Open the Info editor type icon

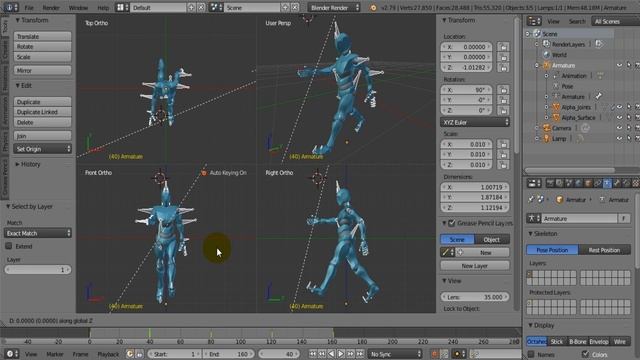click(x=10, y=7)
